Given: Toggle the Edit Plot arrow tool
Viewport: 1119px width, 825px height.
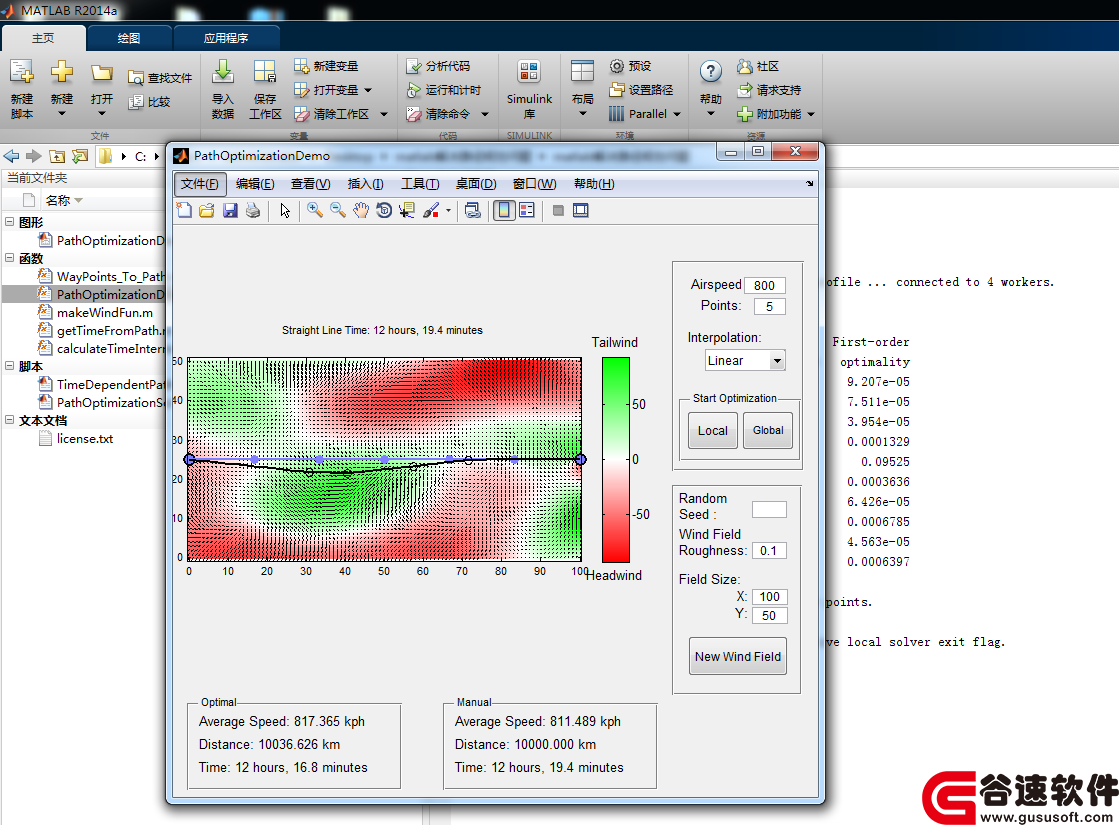Looking at the screenshot, I should point(285,211).
